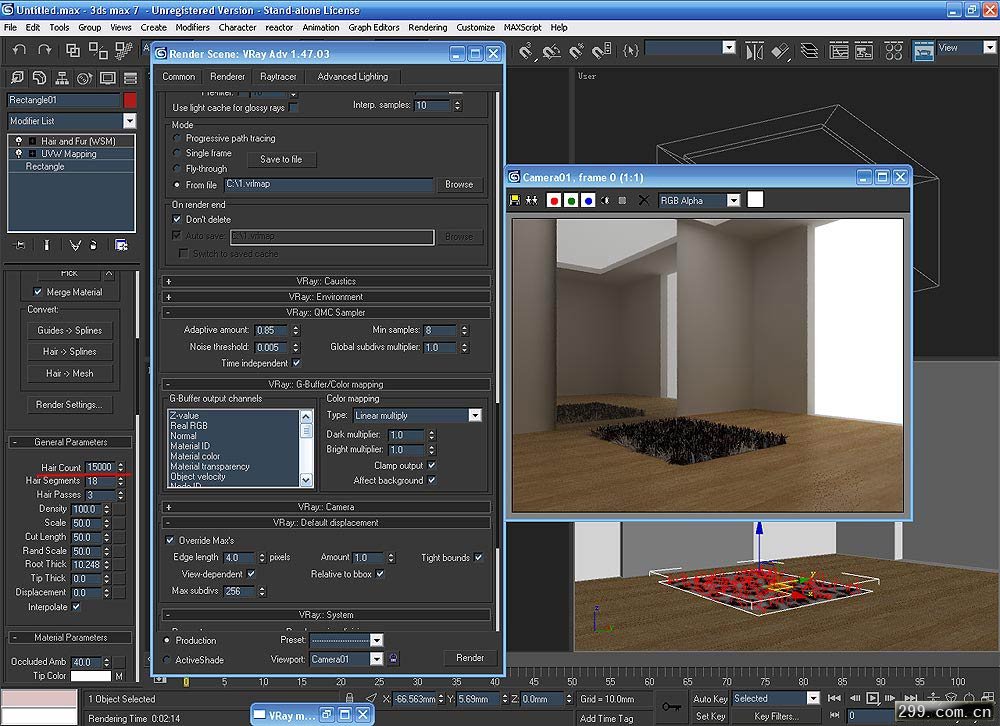Open the Modifier List dropdown

coord(129,121)
